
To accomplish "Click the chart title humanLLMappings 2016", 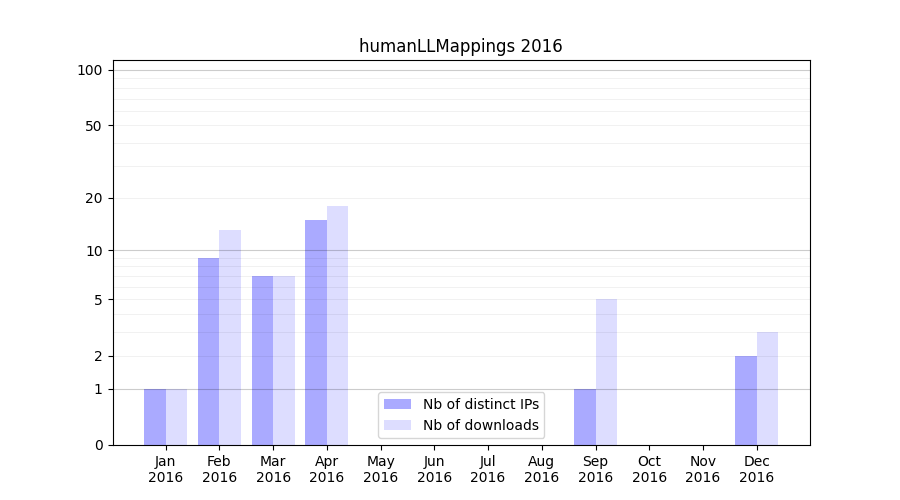I will (x=460, y=46).
